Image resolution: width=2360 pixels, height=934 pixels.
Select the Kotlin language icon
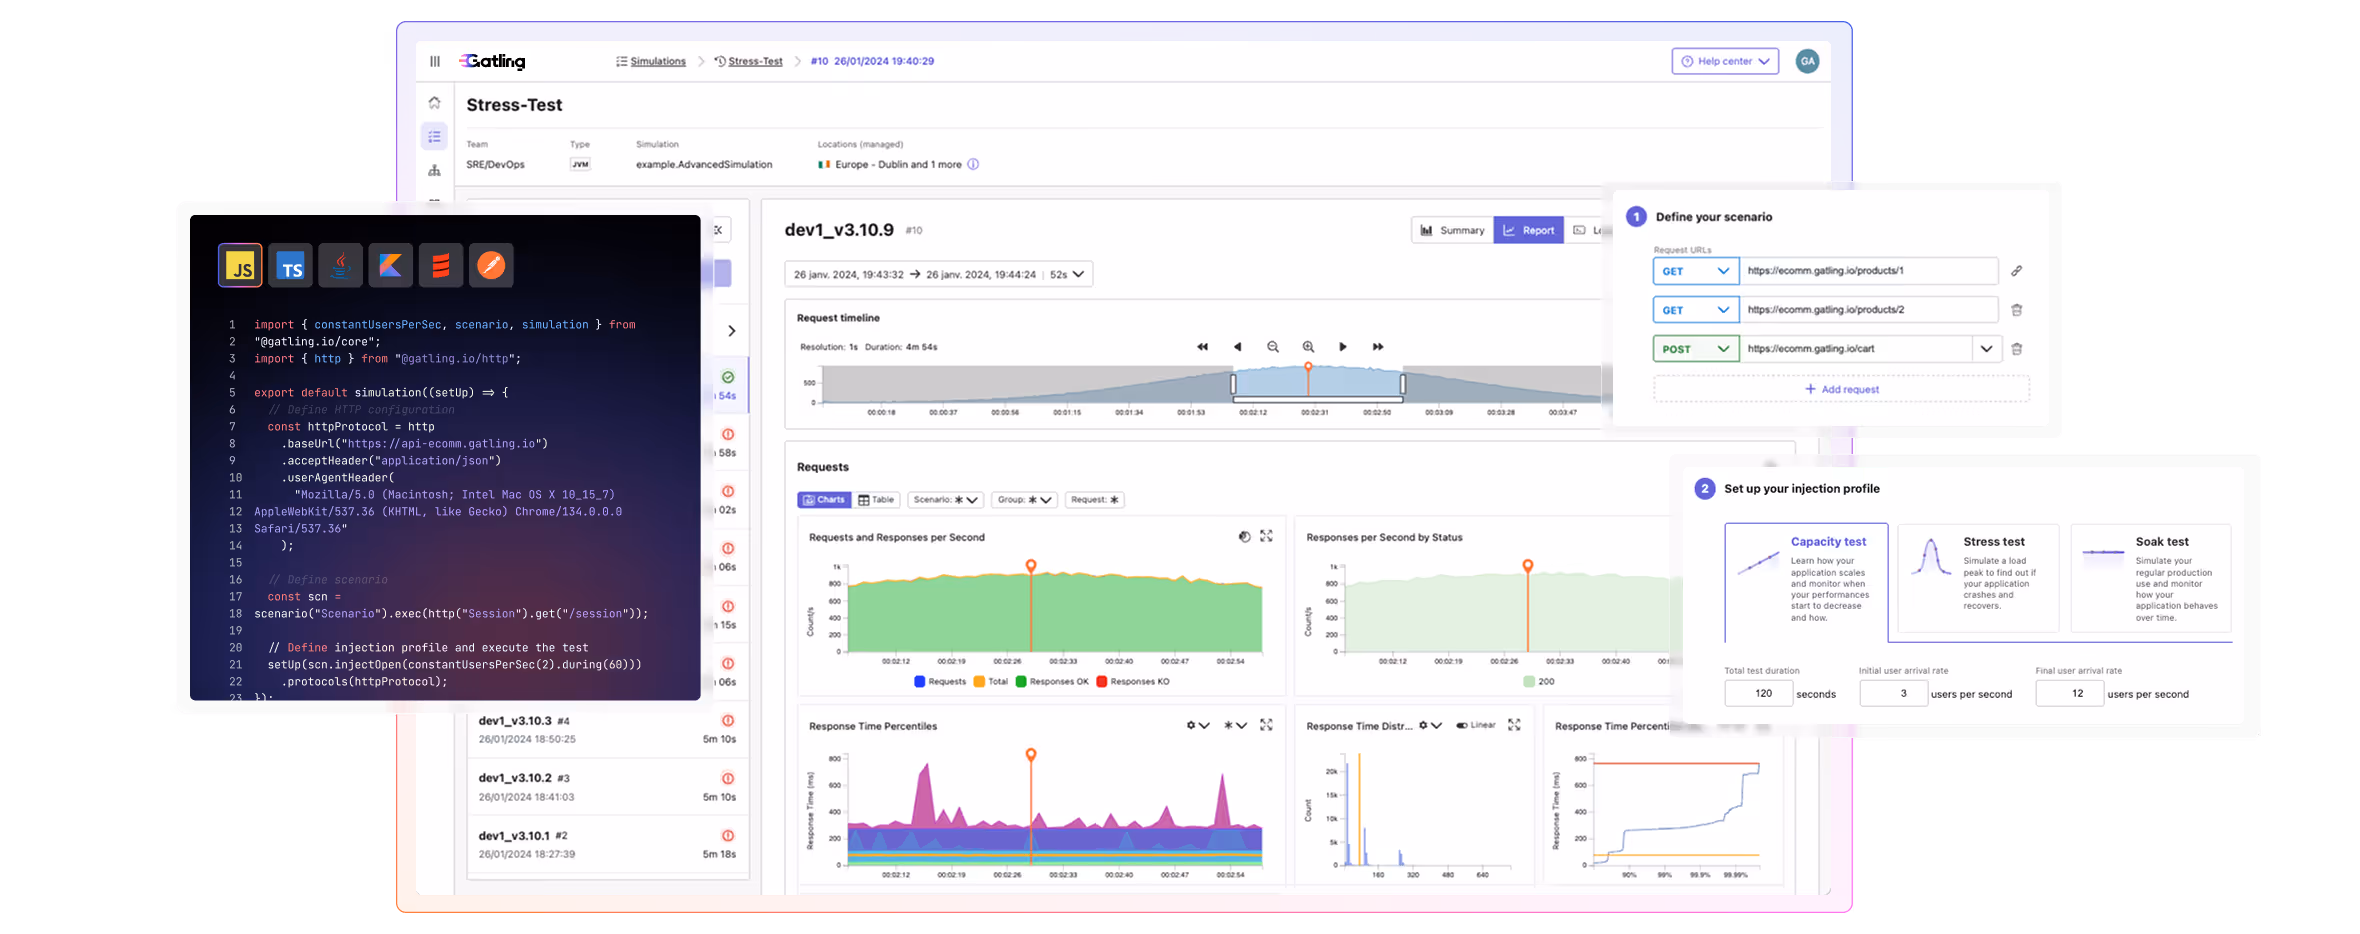391,265
